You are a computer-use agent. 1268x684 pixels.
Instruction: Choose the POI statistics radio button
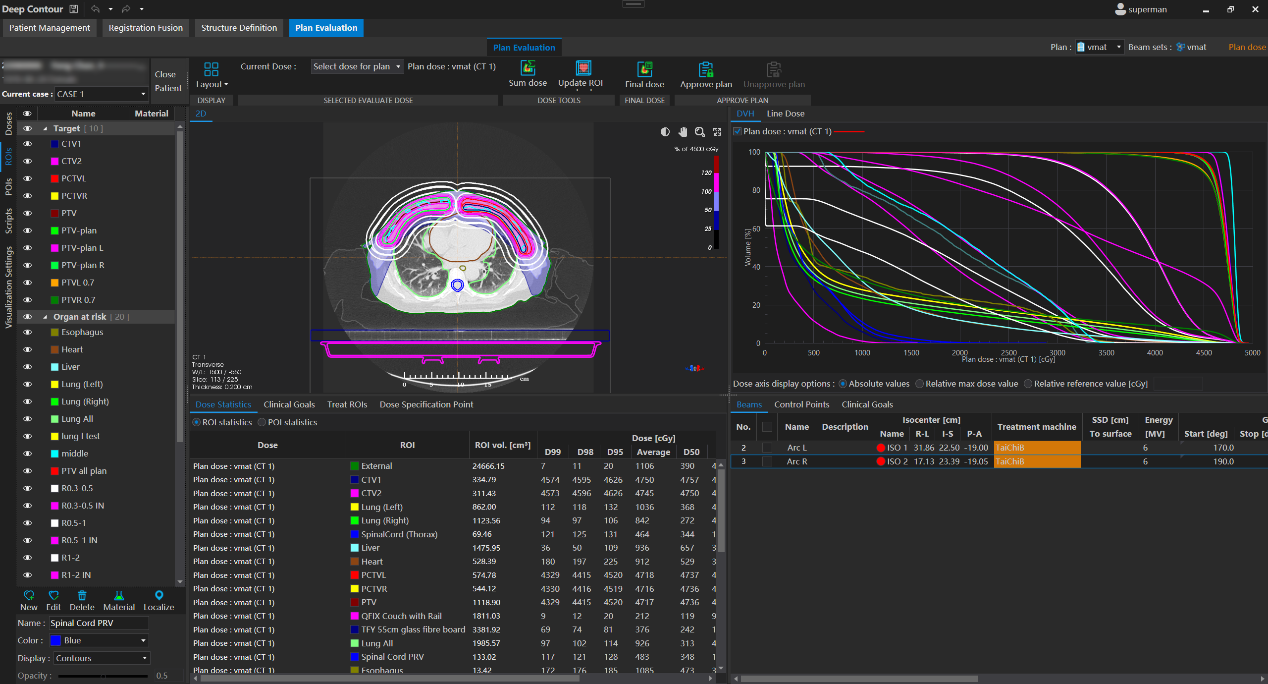pos(262,422)
